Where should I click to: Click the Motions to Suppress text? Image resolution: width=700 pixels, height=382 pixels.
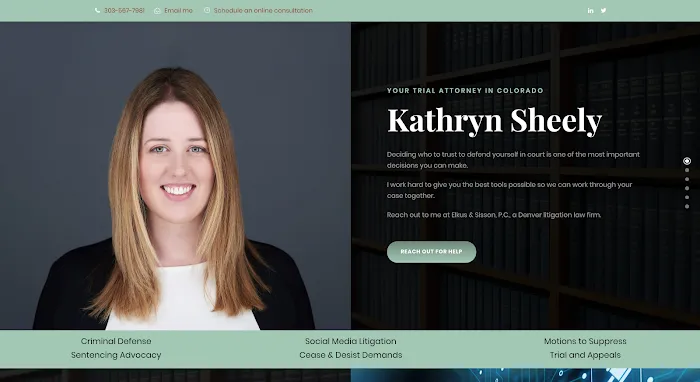pos(585,341)
